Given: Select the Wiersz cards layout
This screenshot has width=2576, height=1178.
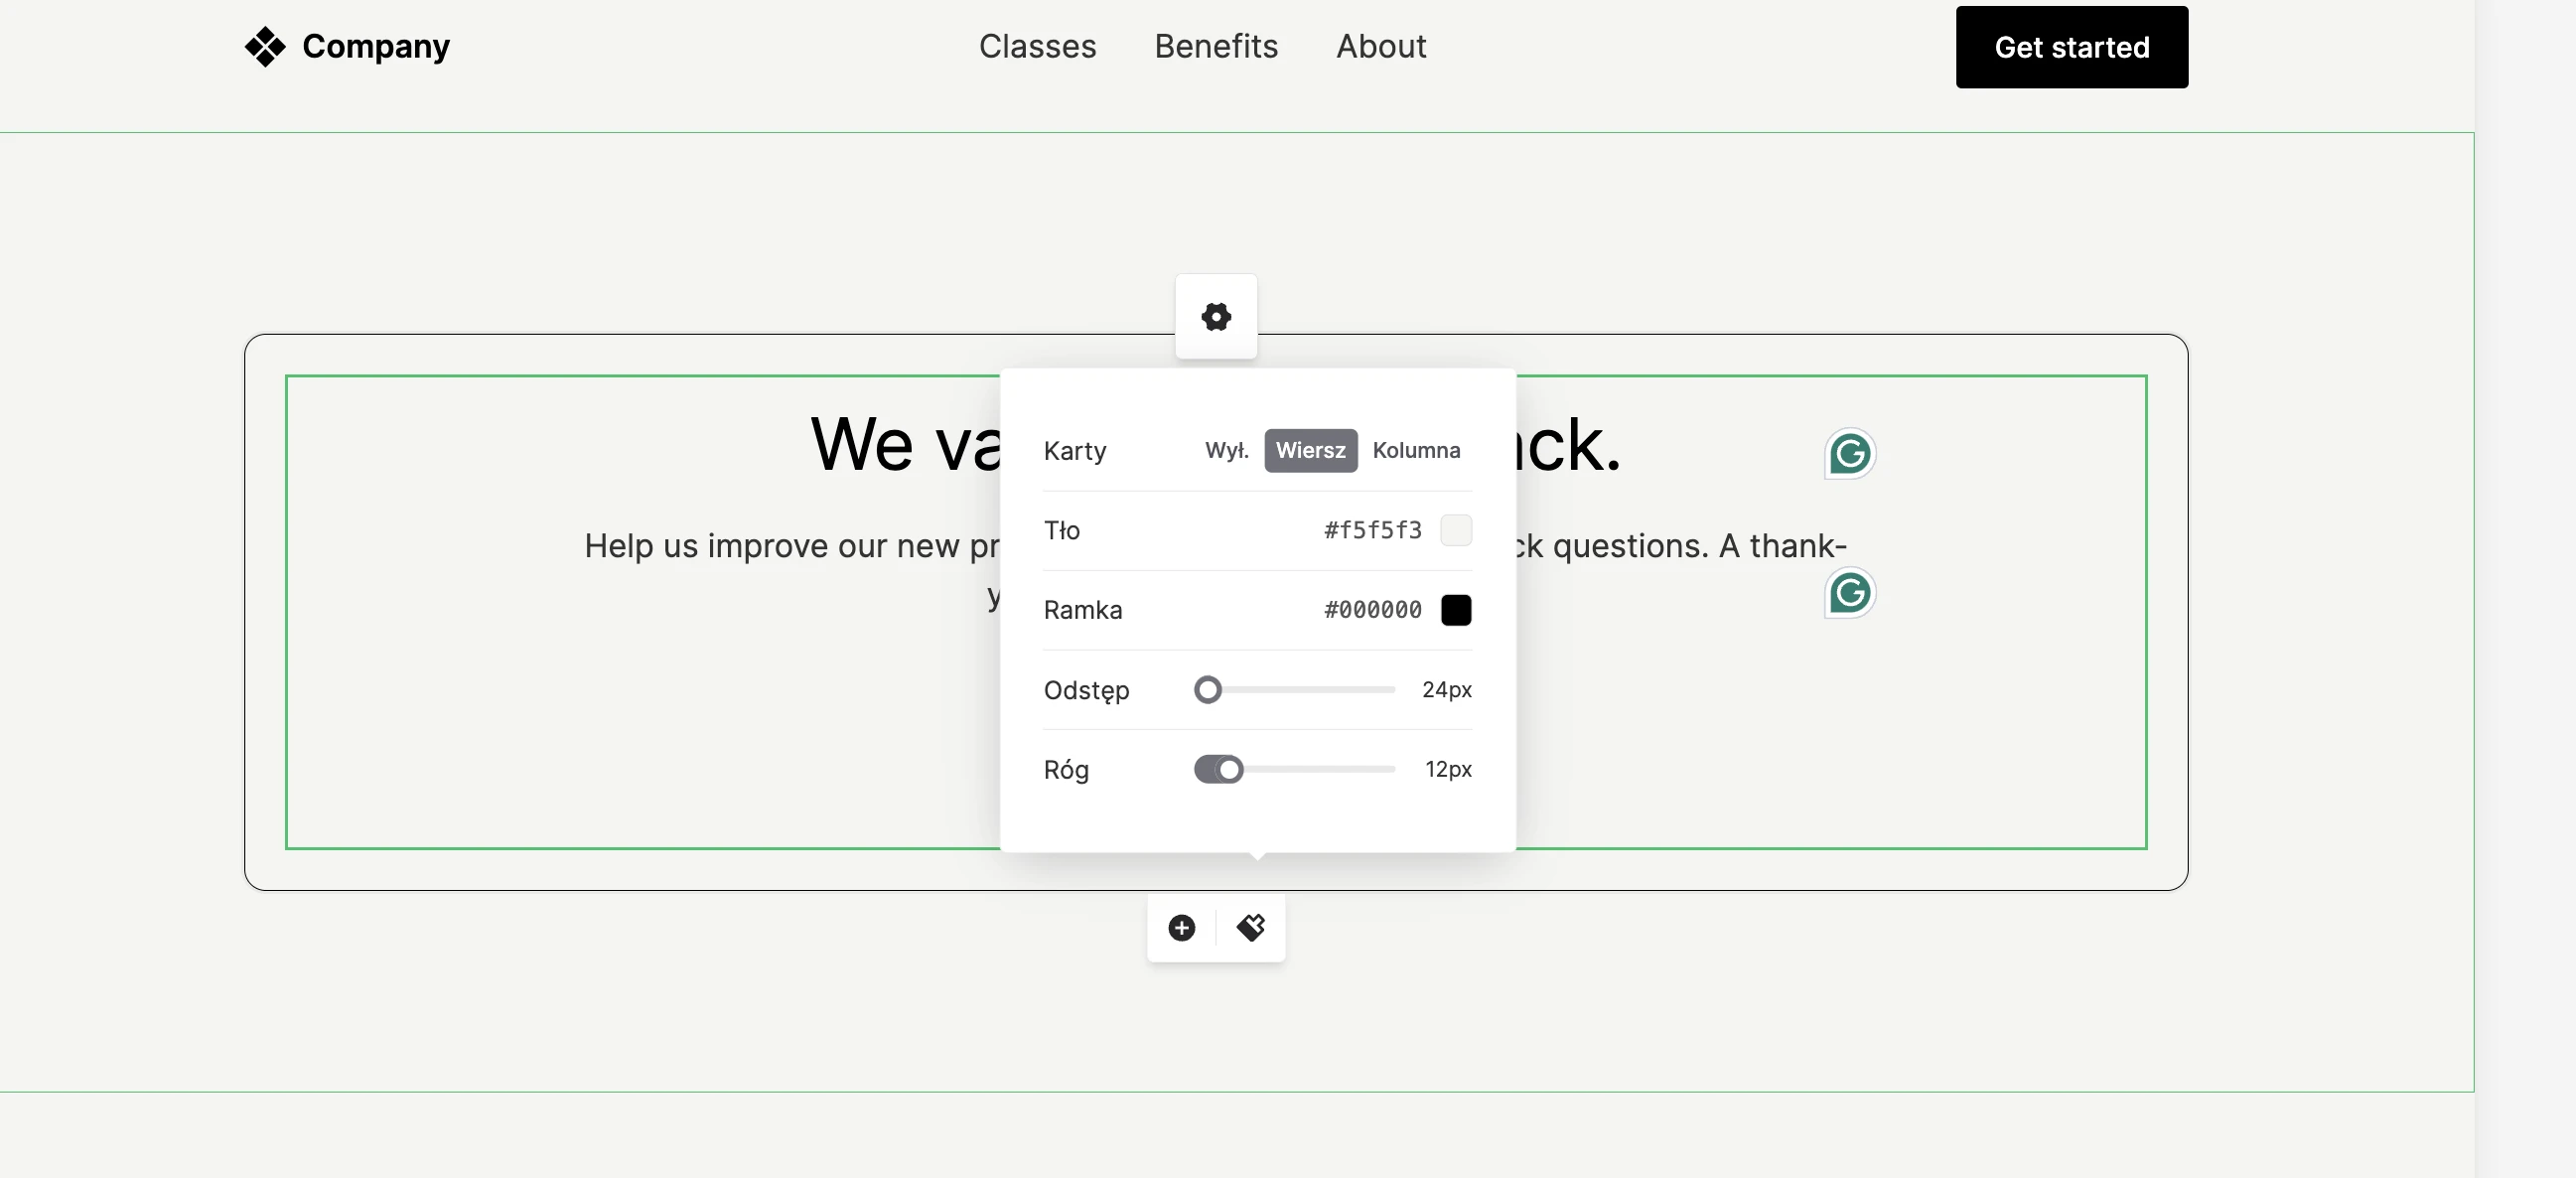Looking at the screenshot, I should (x=1310, y=450).
